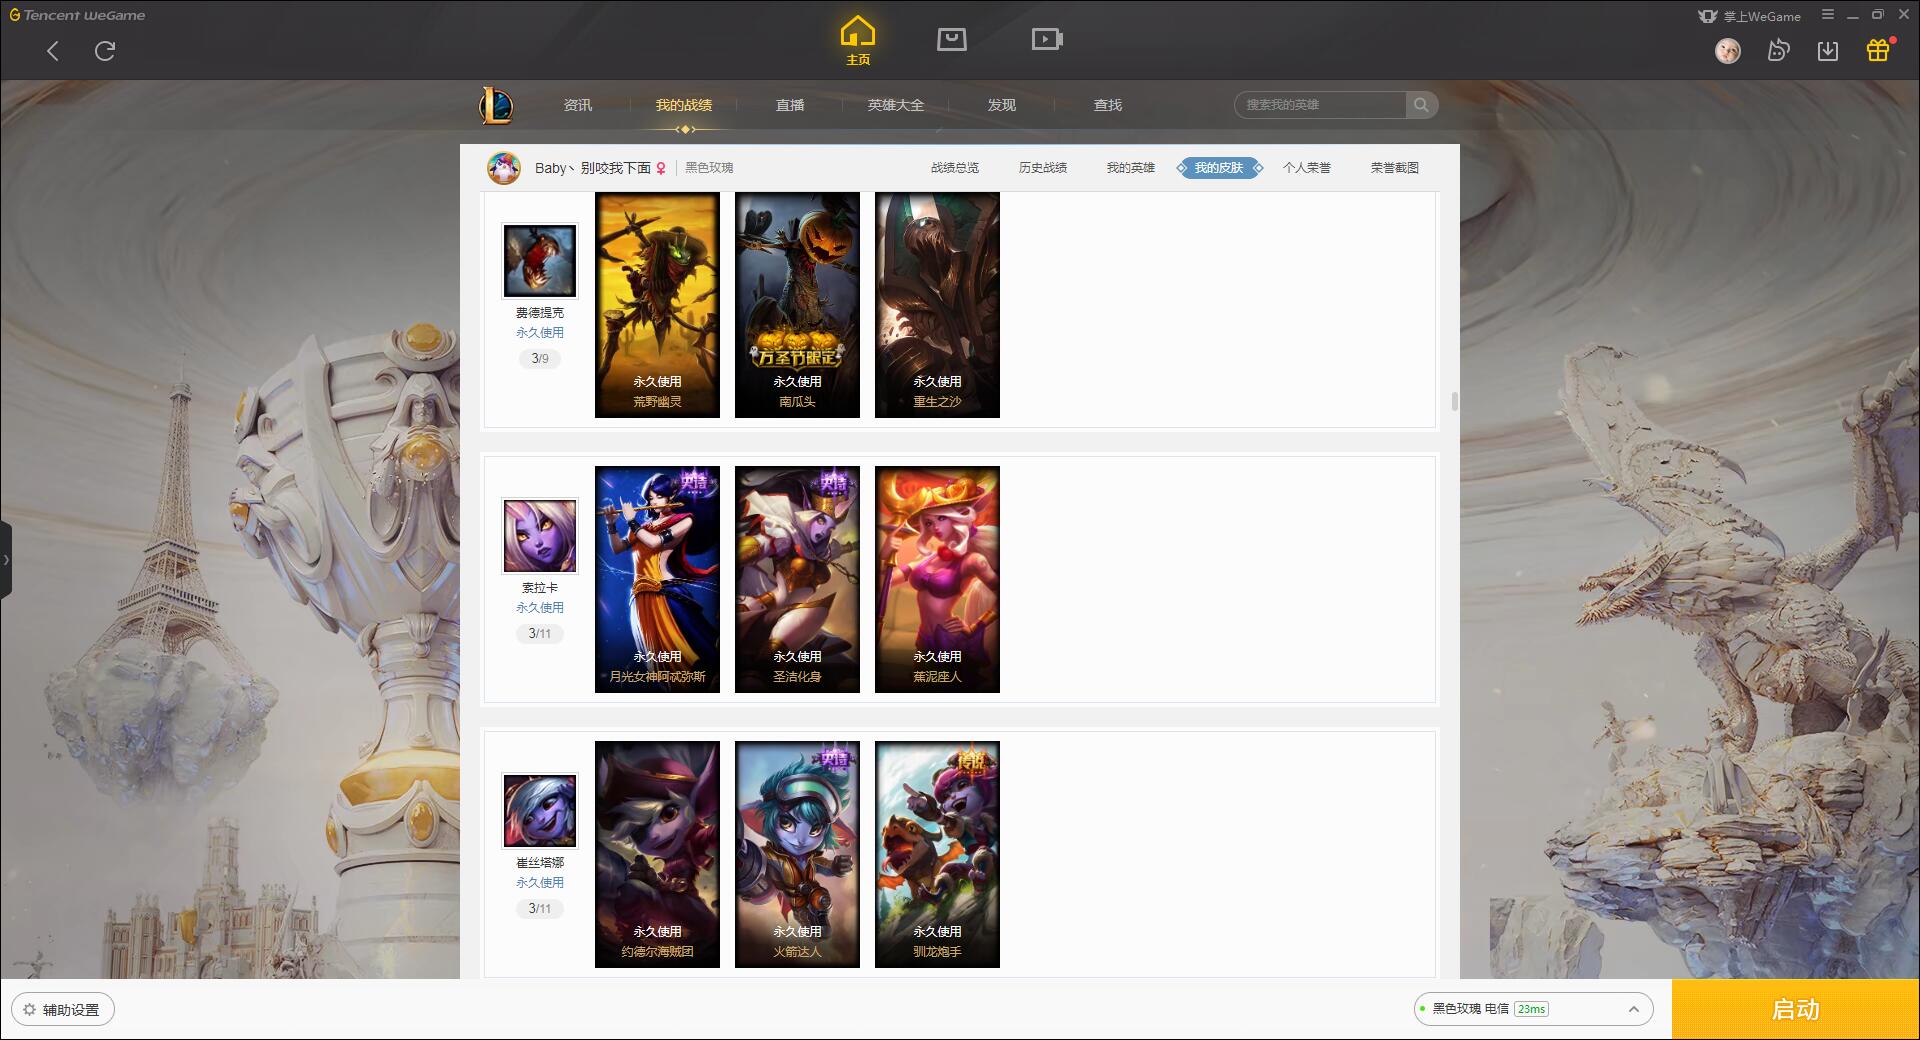Click the 掌上WeGame link
This screenshot has height=1040, width=1920.
point(1749,16)
